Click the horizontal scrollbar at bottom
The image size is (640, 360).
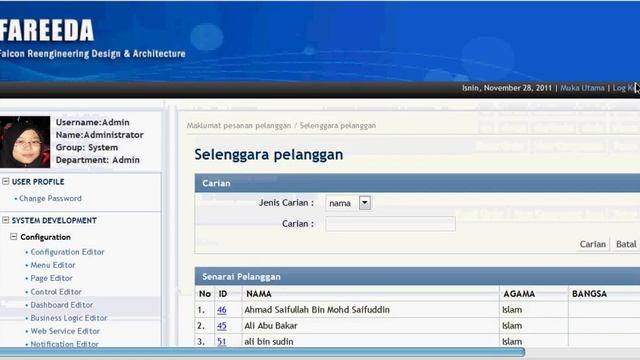click(262, 352)
